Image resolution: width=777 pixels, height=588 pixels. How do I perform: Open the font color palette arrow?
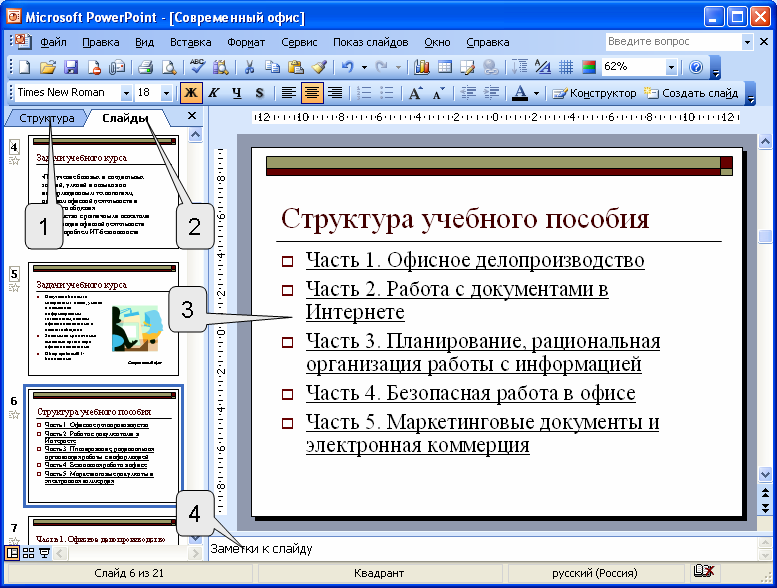pyautogui.click(x=536, y=93)
